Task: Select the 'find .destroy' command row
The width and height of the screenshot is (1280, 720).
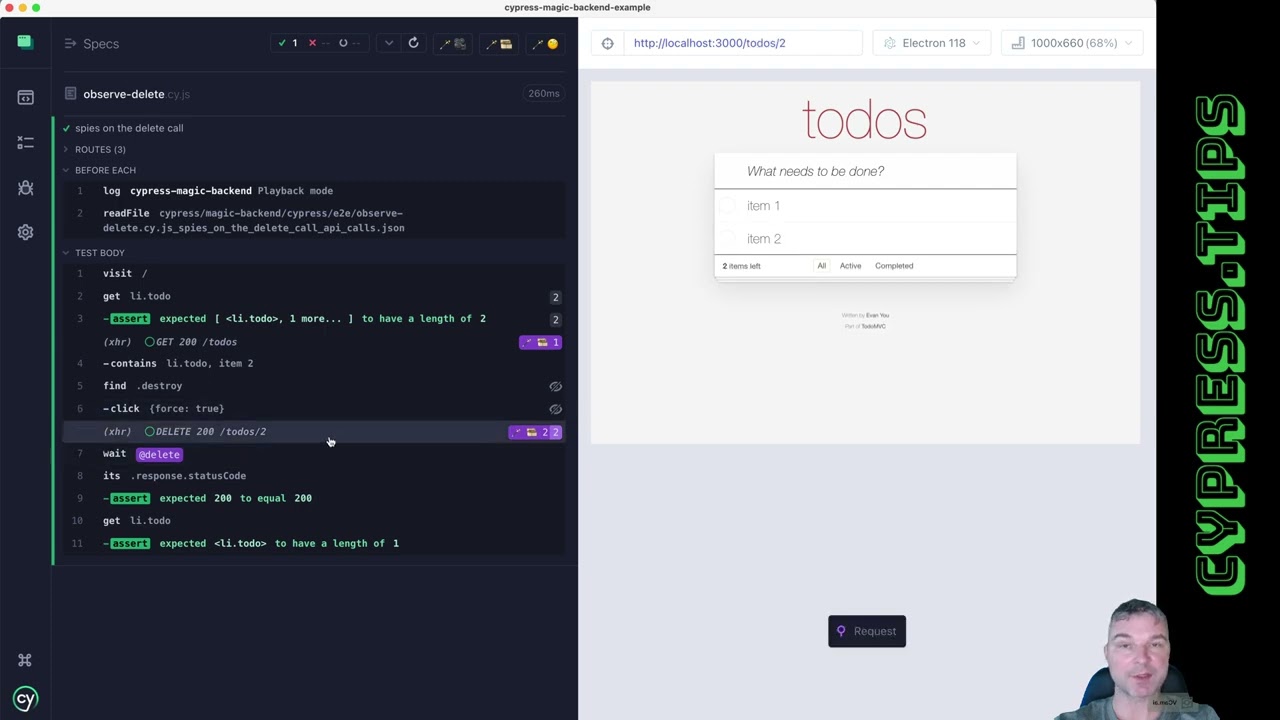Action: coord(314,386)
